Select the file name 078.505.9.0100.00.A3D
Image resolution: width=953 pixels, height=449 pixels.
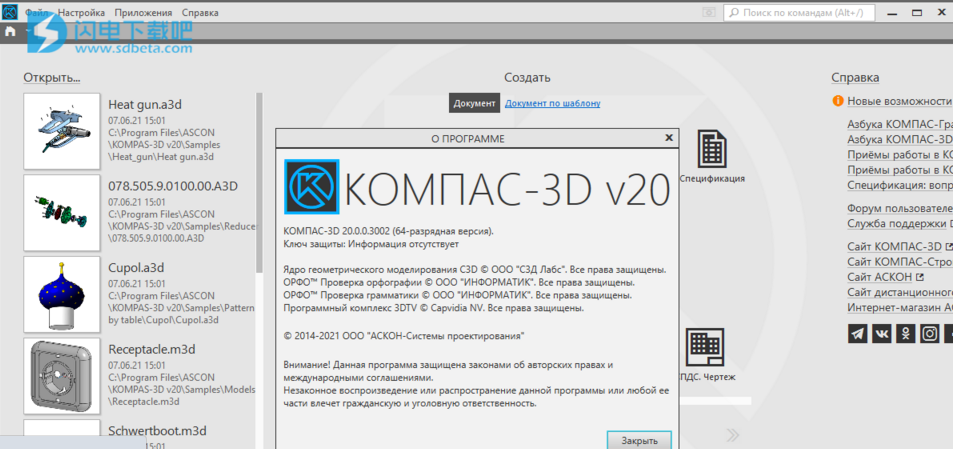coord(173,186)
